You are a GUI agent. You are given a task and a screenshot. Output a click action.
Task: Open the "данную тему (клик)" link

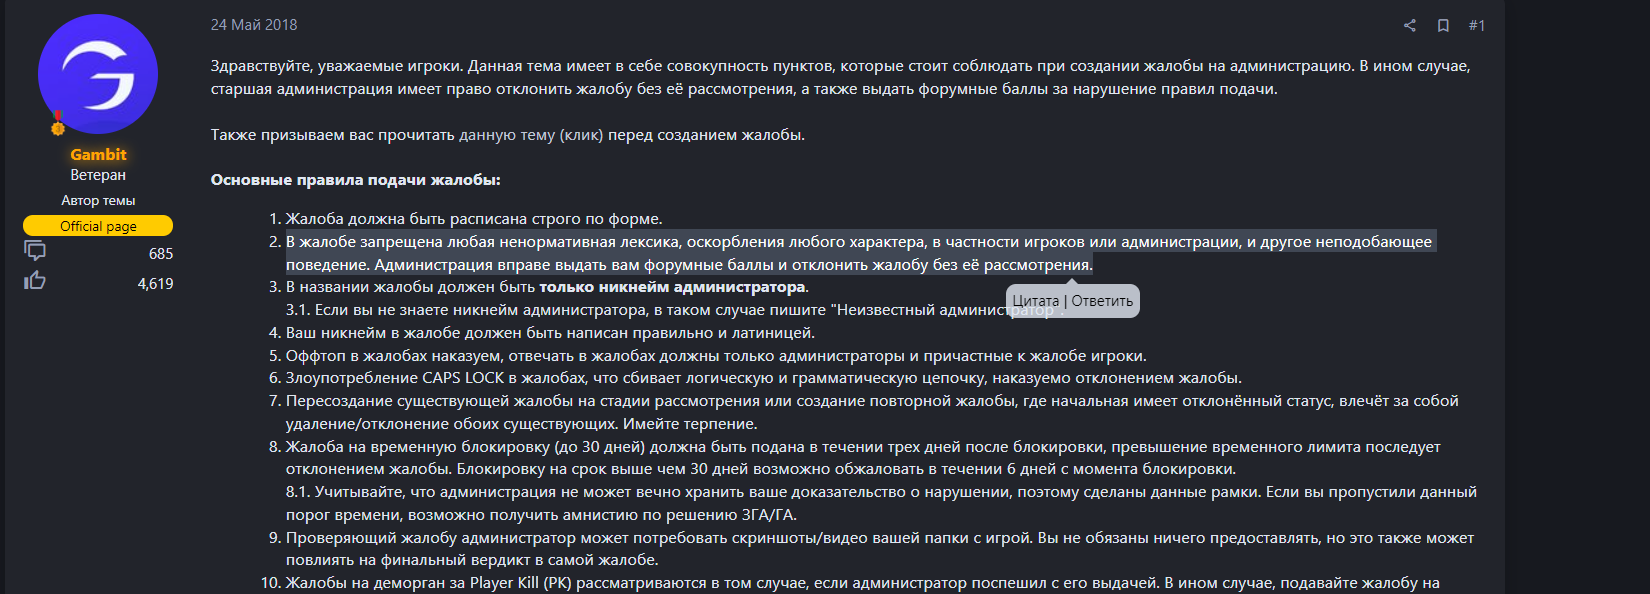click(531, 135)
